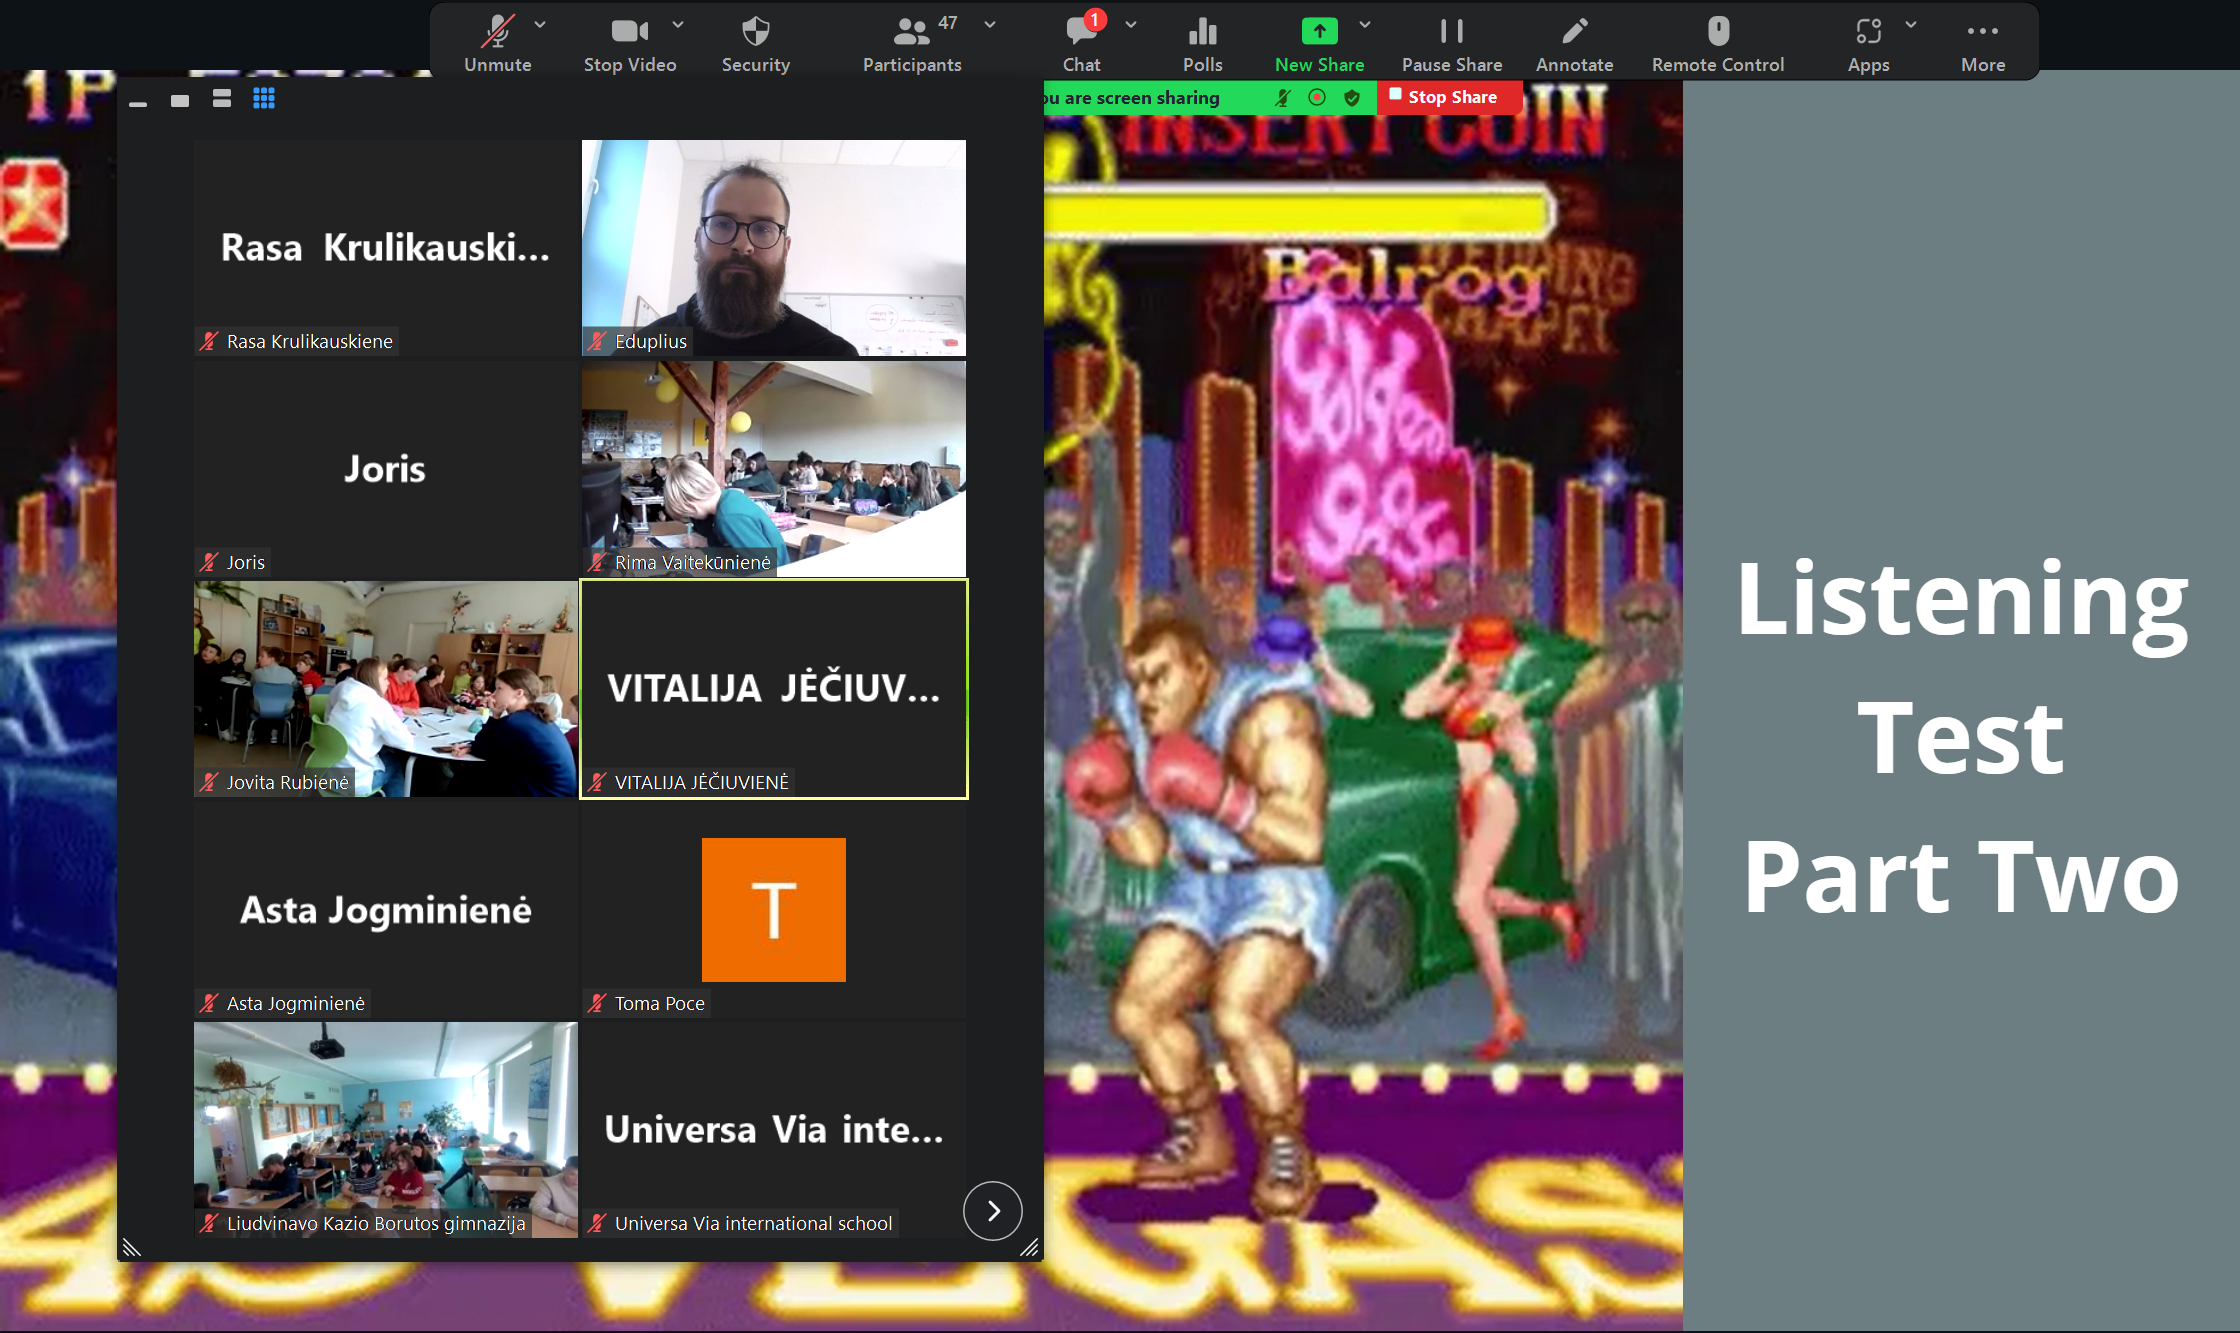Pause Share of the screen
This screenshot has width=2240, height=1333.
1451,32
